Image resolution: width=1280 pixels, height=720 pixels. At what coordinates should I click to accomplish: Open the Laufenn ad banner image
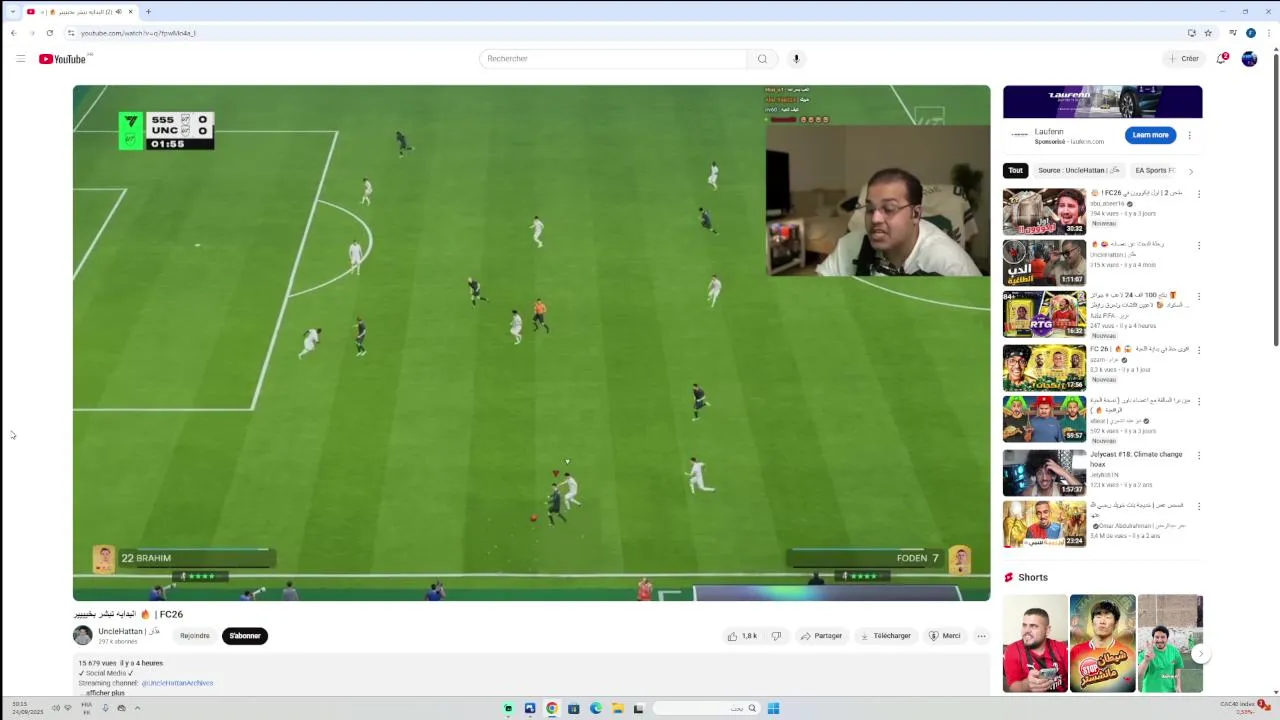[1102, 102]
